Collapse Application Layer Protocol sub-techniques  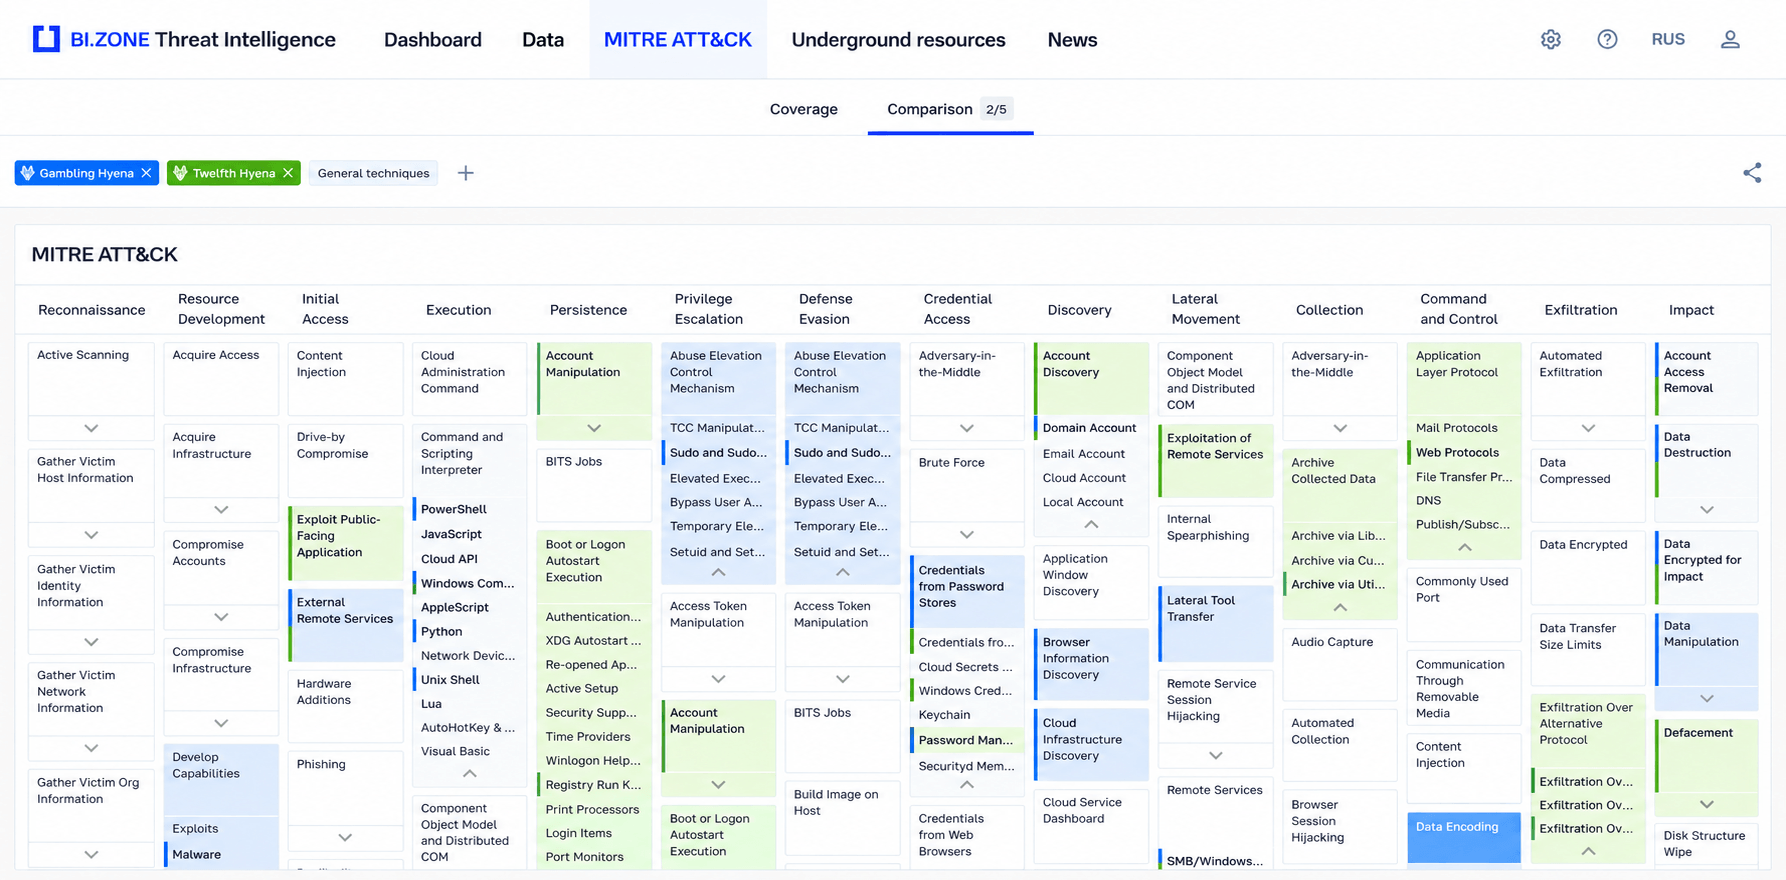(x=1464, y=548)
